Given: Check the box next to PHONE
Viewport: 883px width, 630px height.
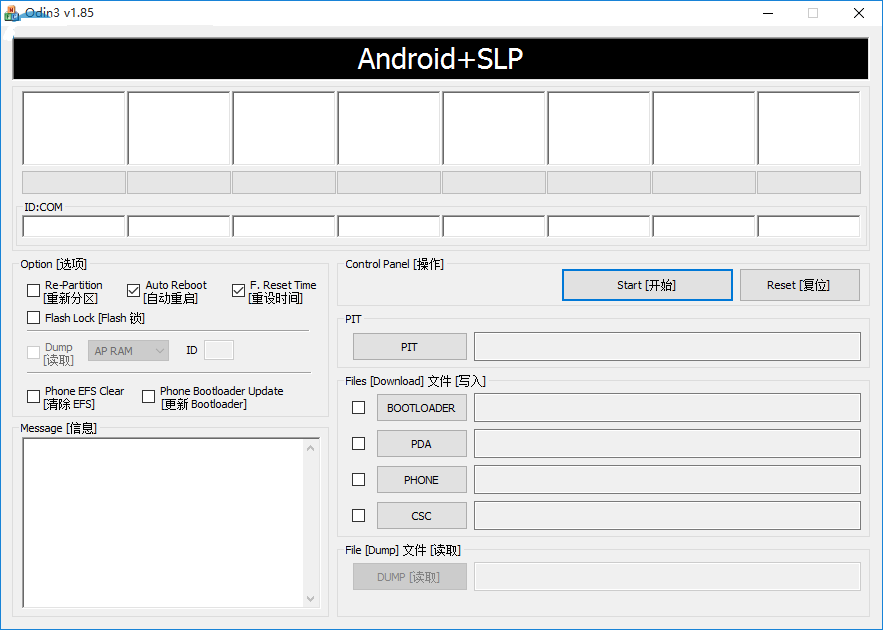Looking at the screenshot, I should pos(358,479).
